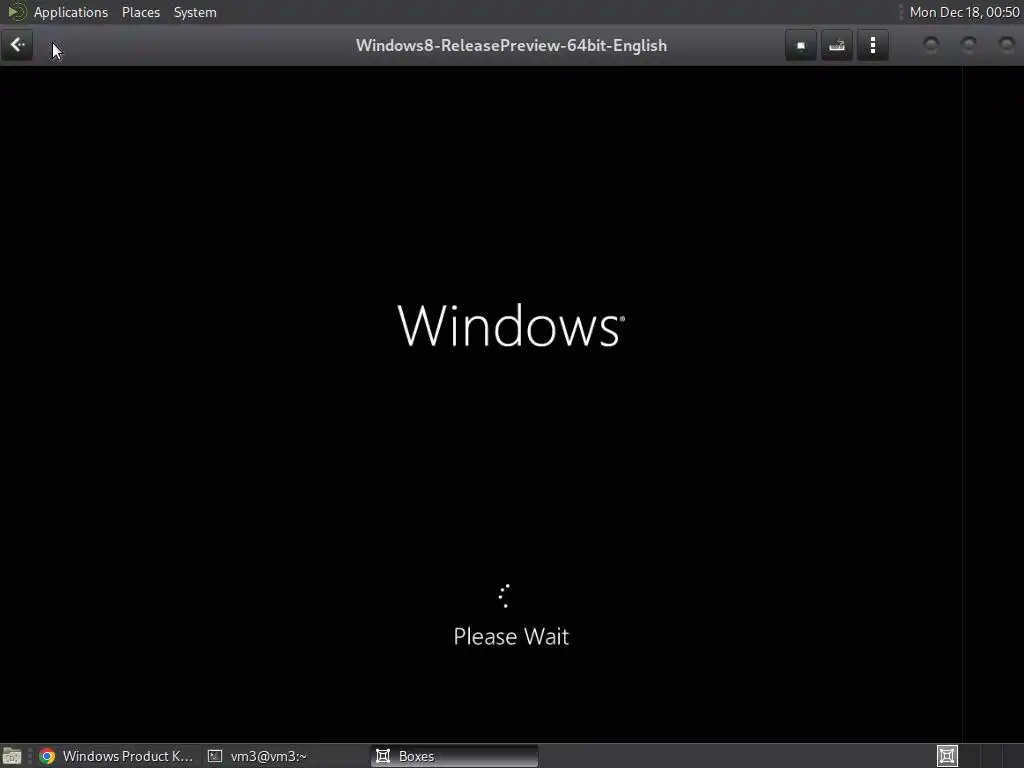Click the fullscreen button in Boxes header
This screenshot has width=1024, height=768.
(801, 46)
